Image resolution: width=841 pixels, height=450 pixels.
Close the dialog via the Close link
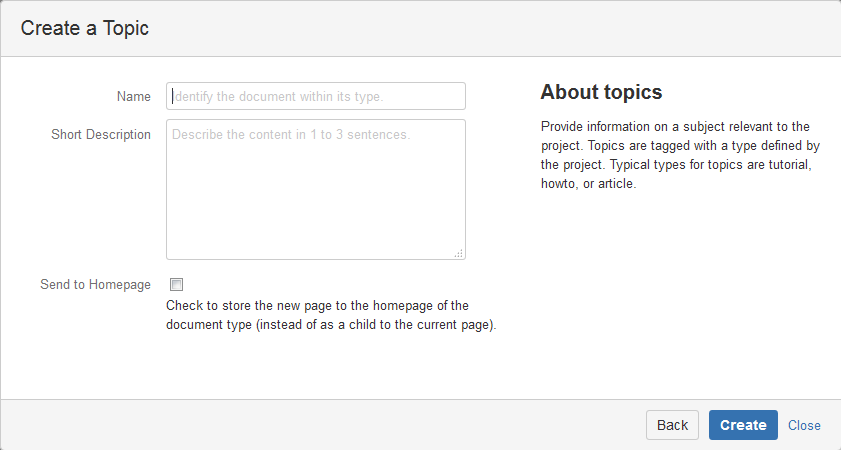point(804,425)
